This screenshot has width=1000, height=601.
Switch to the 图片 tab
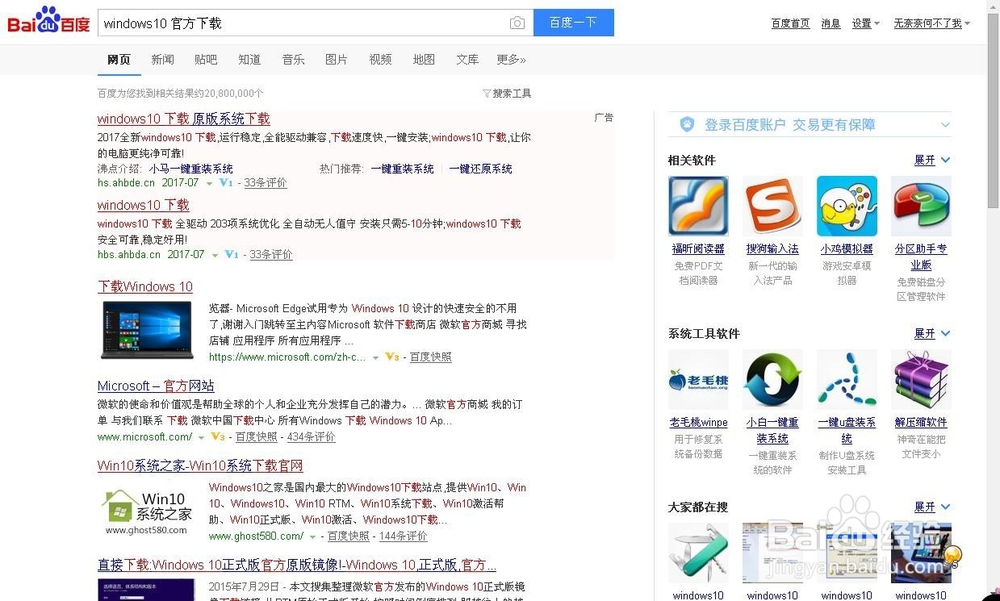coord(336,59)
